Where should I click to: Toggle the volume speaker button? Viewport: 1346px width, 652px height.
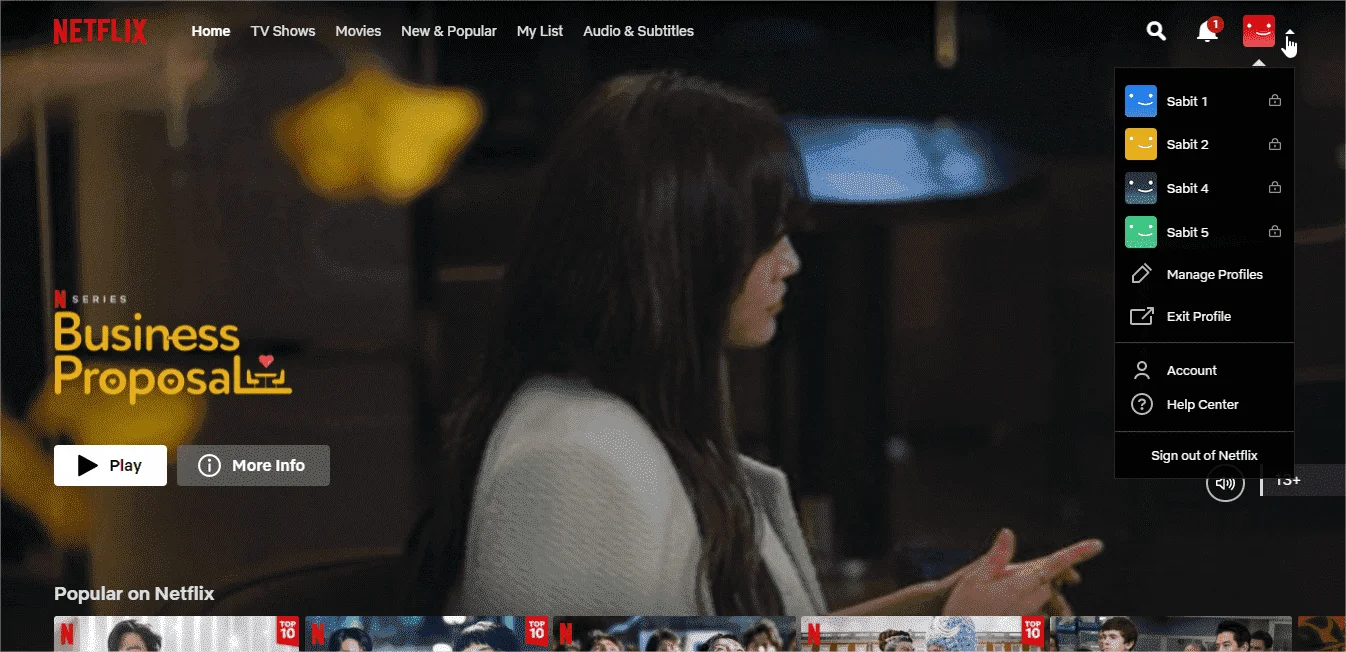point(1225,484)
